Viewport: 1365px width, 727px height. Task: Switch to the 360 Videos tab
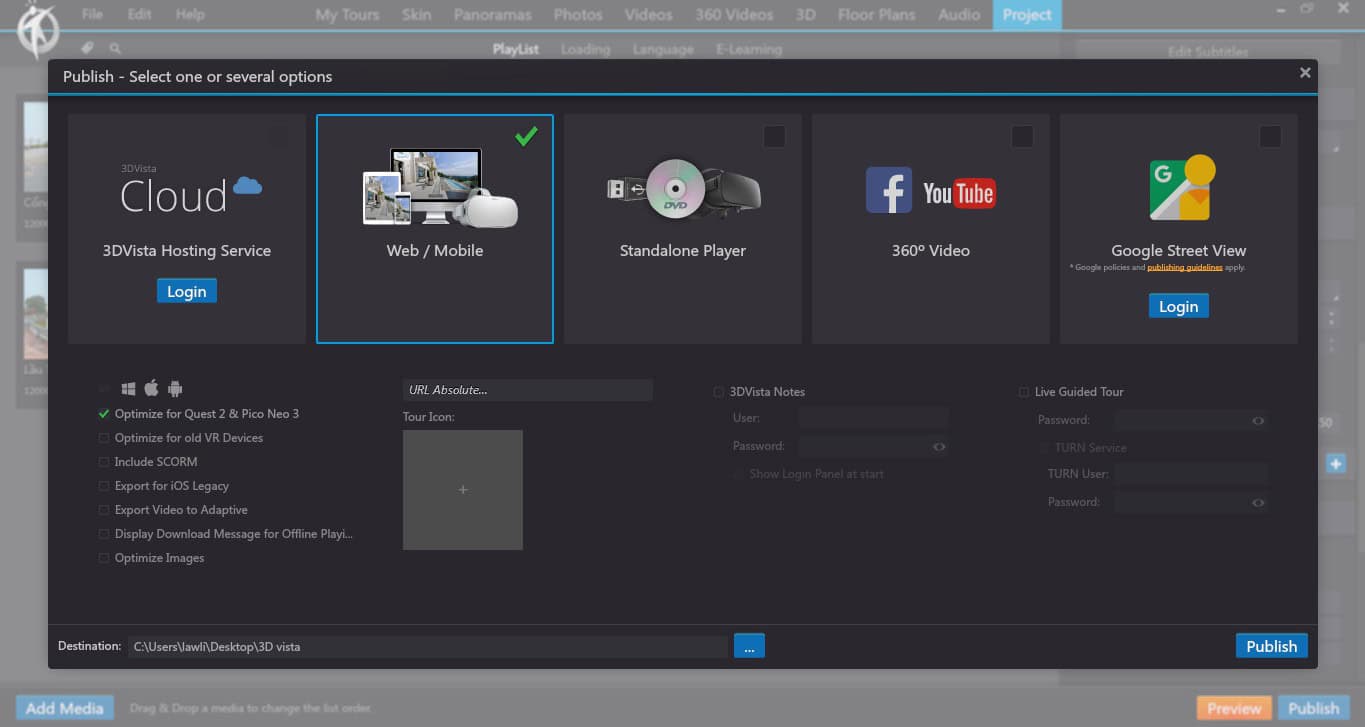click(x=735, y=15)
